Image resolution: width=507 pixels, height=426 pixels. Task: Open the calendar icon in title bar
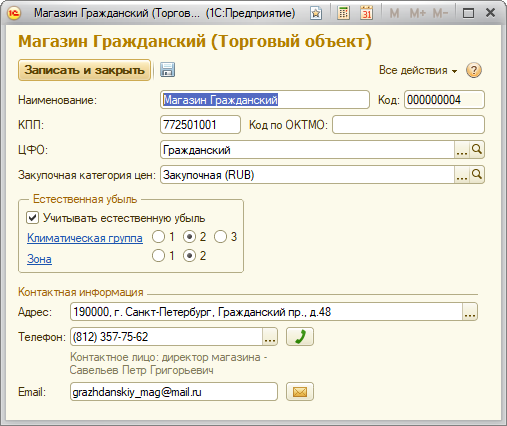tap(367, 13)
